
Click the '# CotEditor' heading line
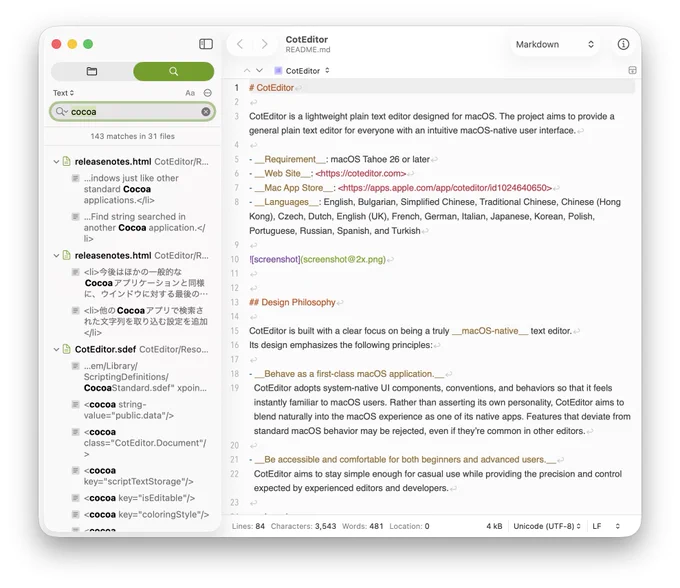[271, 88]
